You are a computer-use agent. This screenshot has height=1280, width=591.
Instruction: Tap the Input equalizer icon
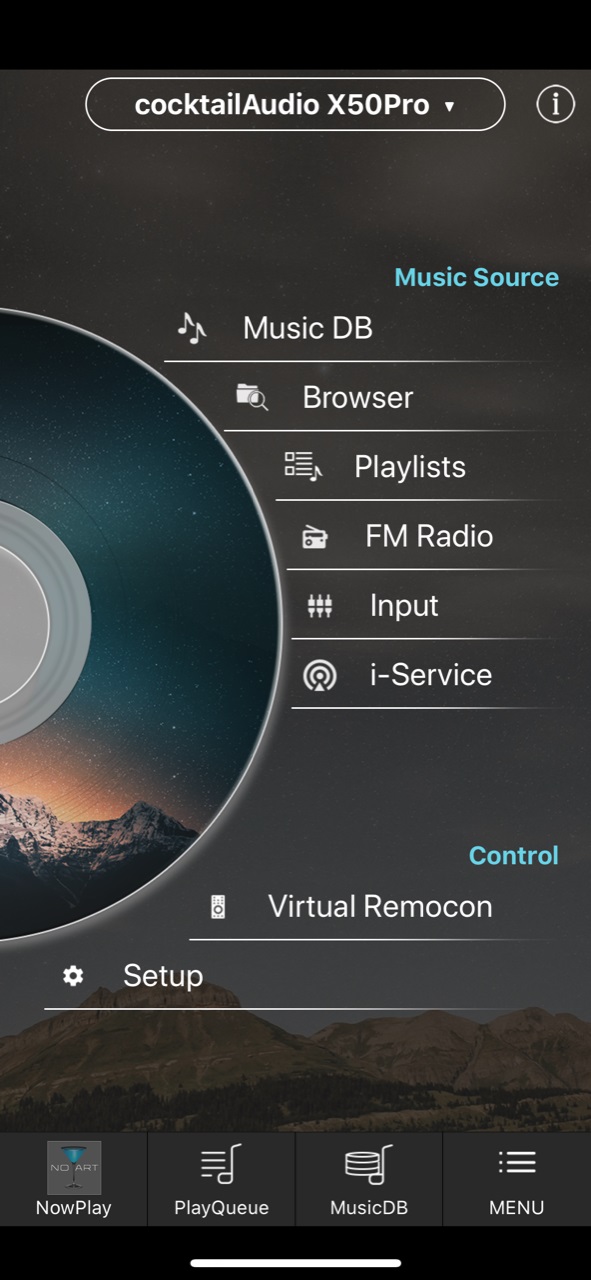pyautogui.click(x=319, y=606)
